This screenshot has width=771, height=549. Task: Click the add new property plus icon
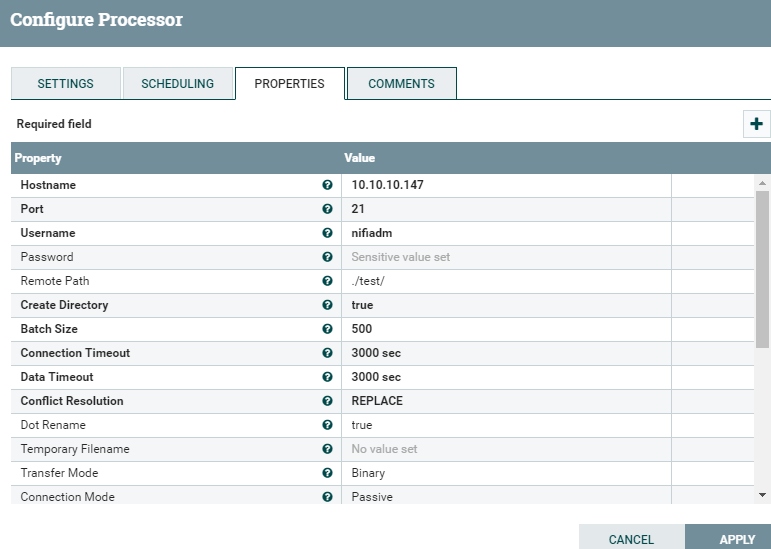tap(756, 124)
